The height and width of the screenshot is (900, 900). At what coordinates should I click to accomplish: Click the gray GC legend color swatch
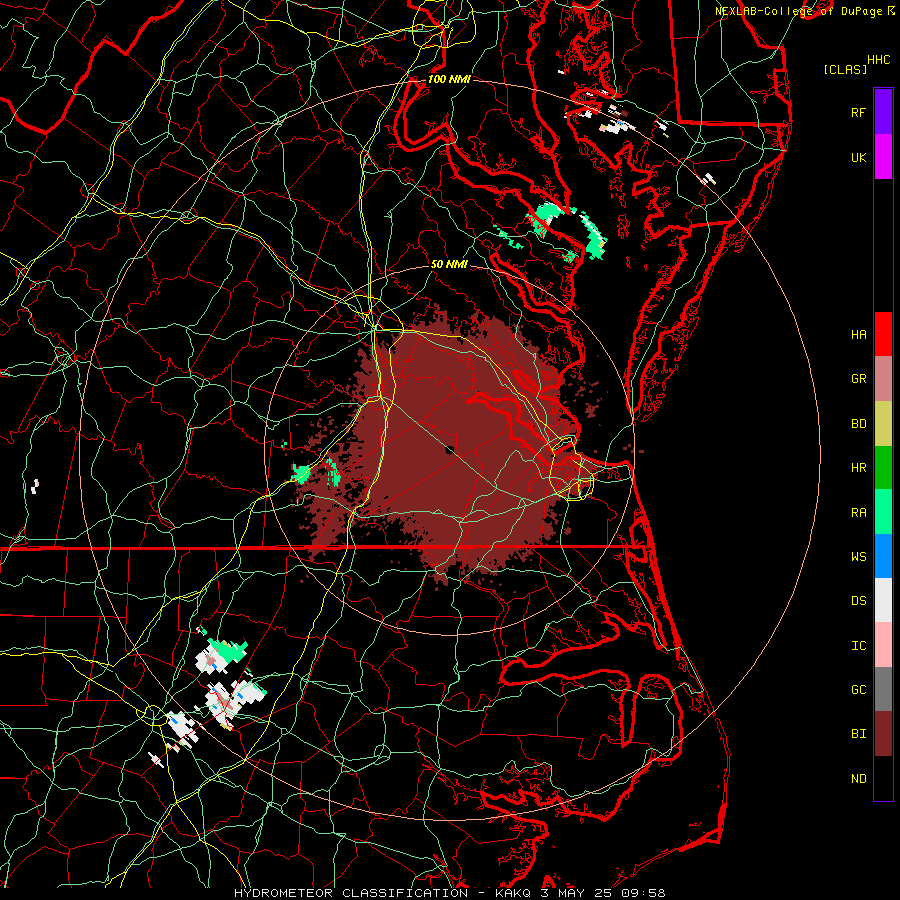(883, 689)
